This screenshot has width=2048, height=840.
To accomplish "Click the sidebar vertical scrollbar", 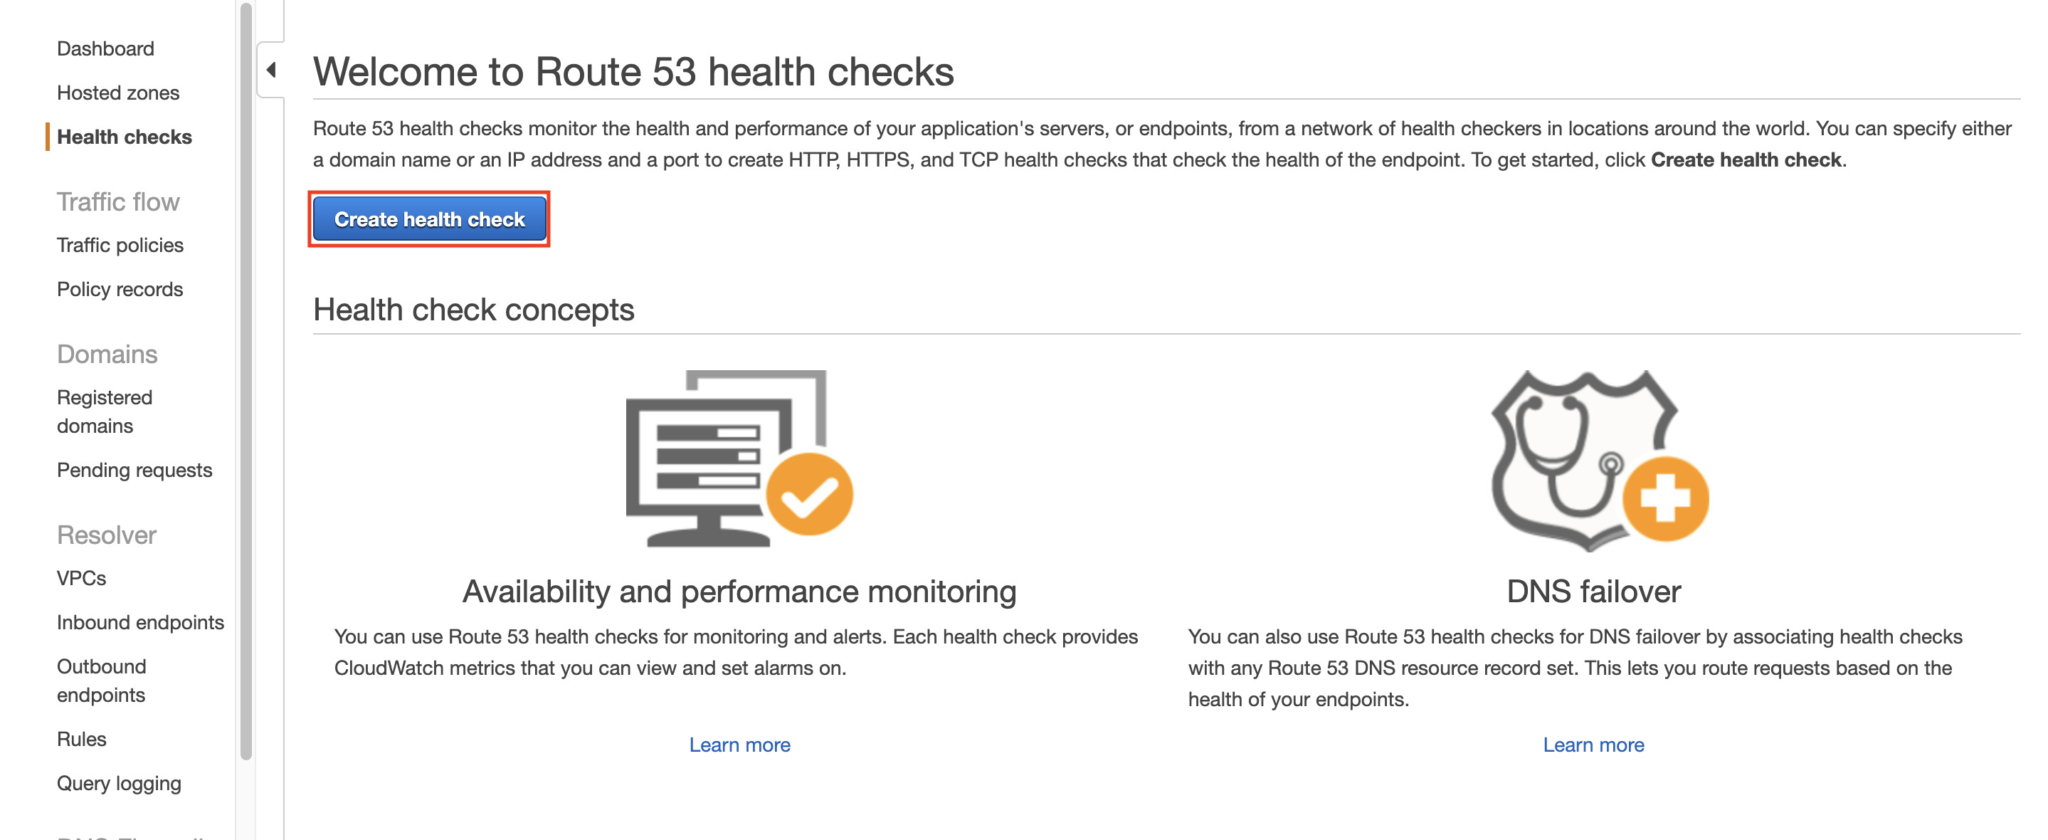I will point(246,380).
